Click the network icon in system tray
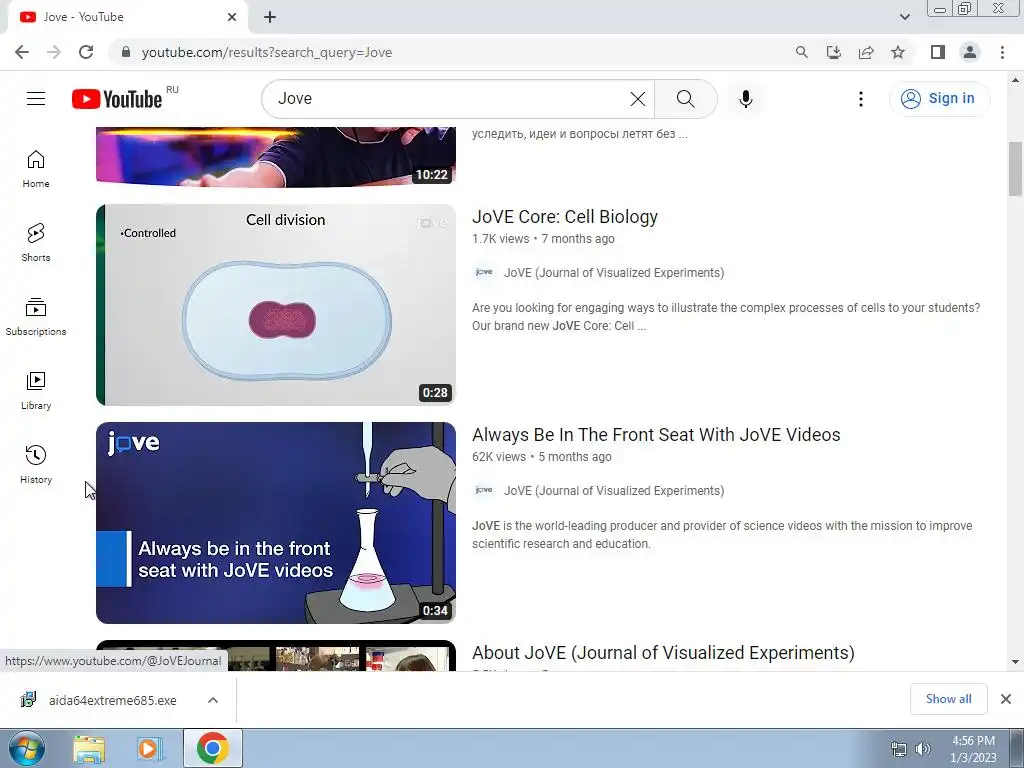1024x768 pixels. 899,749
